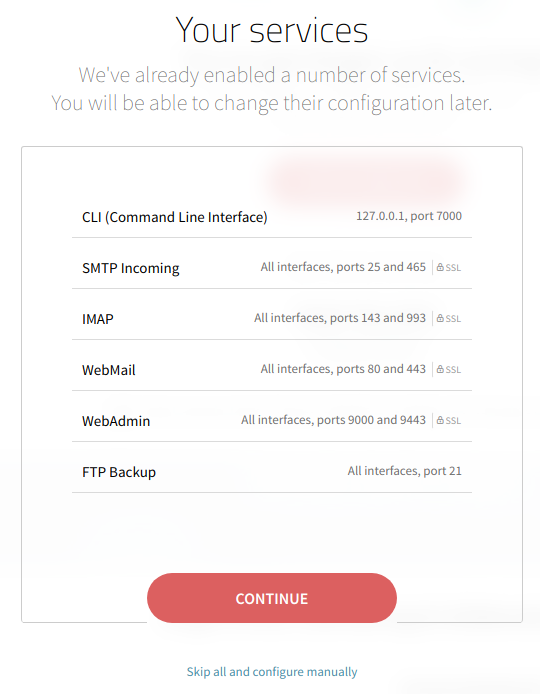Click the ports 25 and 465 text
540x694 pixels.
381,267
